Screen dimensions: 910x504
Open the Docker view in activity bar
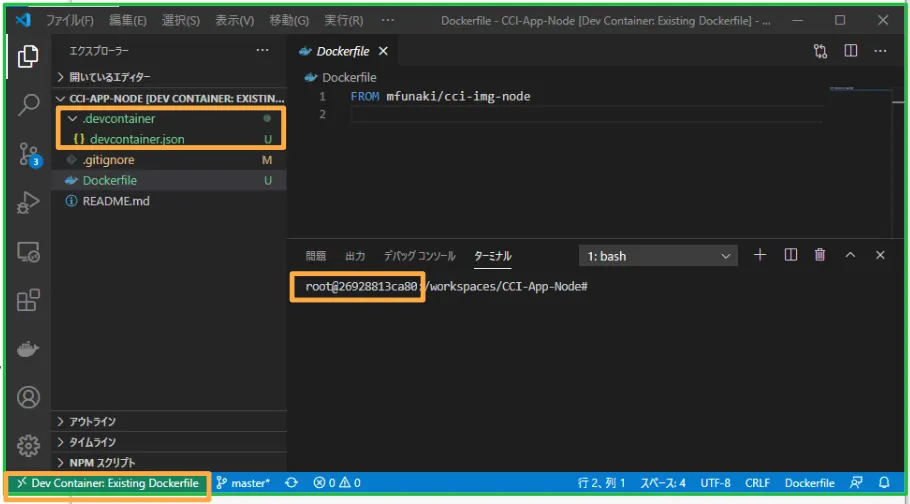click(28, 349)
